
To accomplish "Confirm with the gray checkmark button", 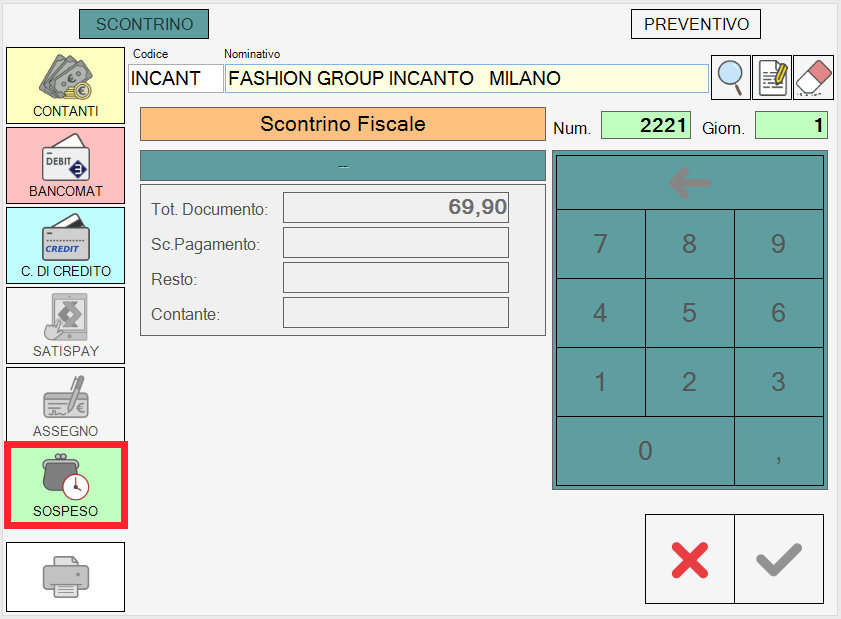I will [779, 559].
